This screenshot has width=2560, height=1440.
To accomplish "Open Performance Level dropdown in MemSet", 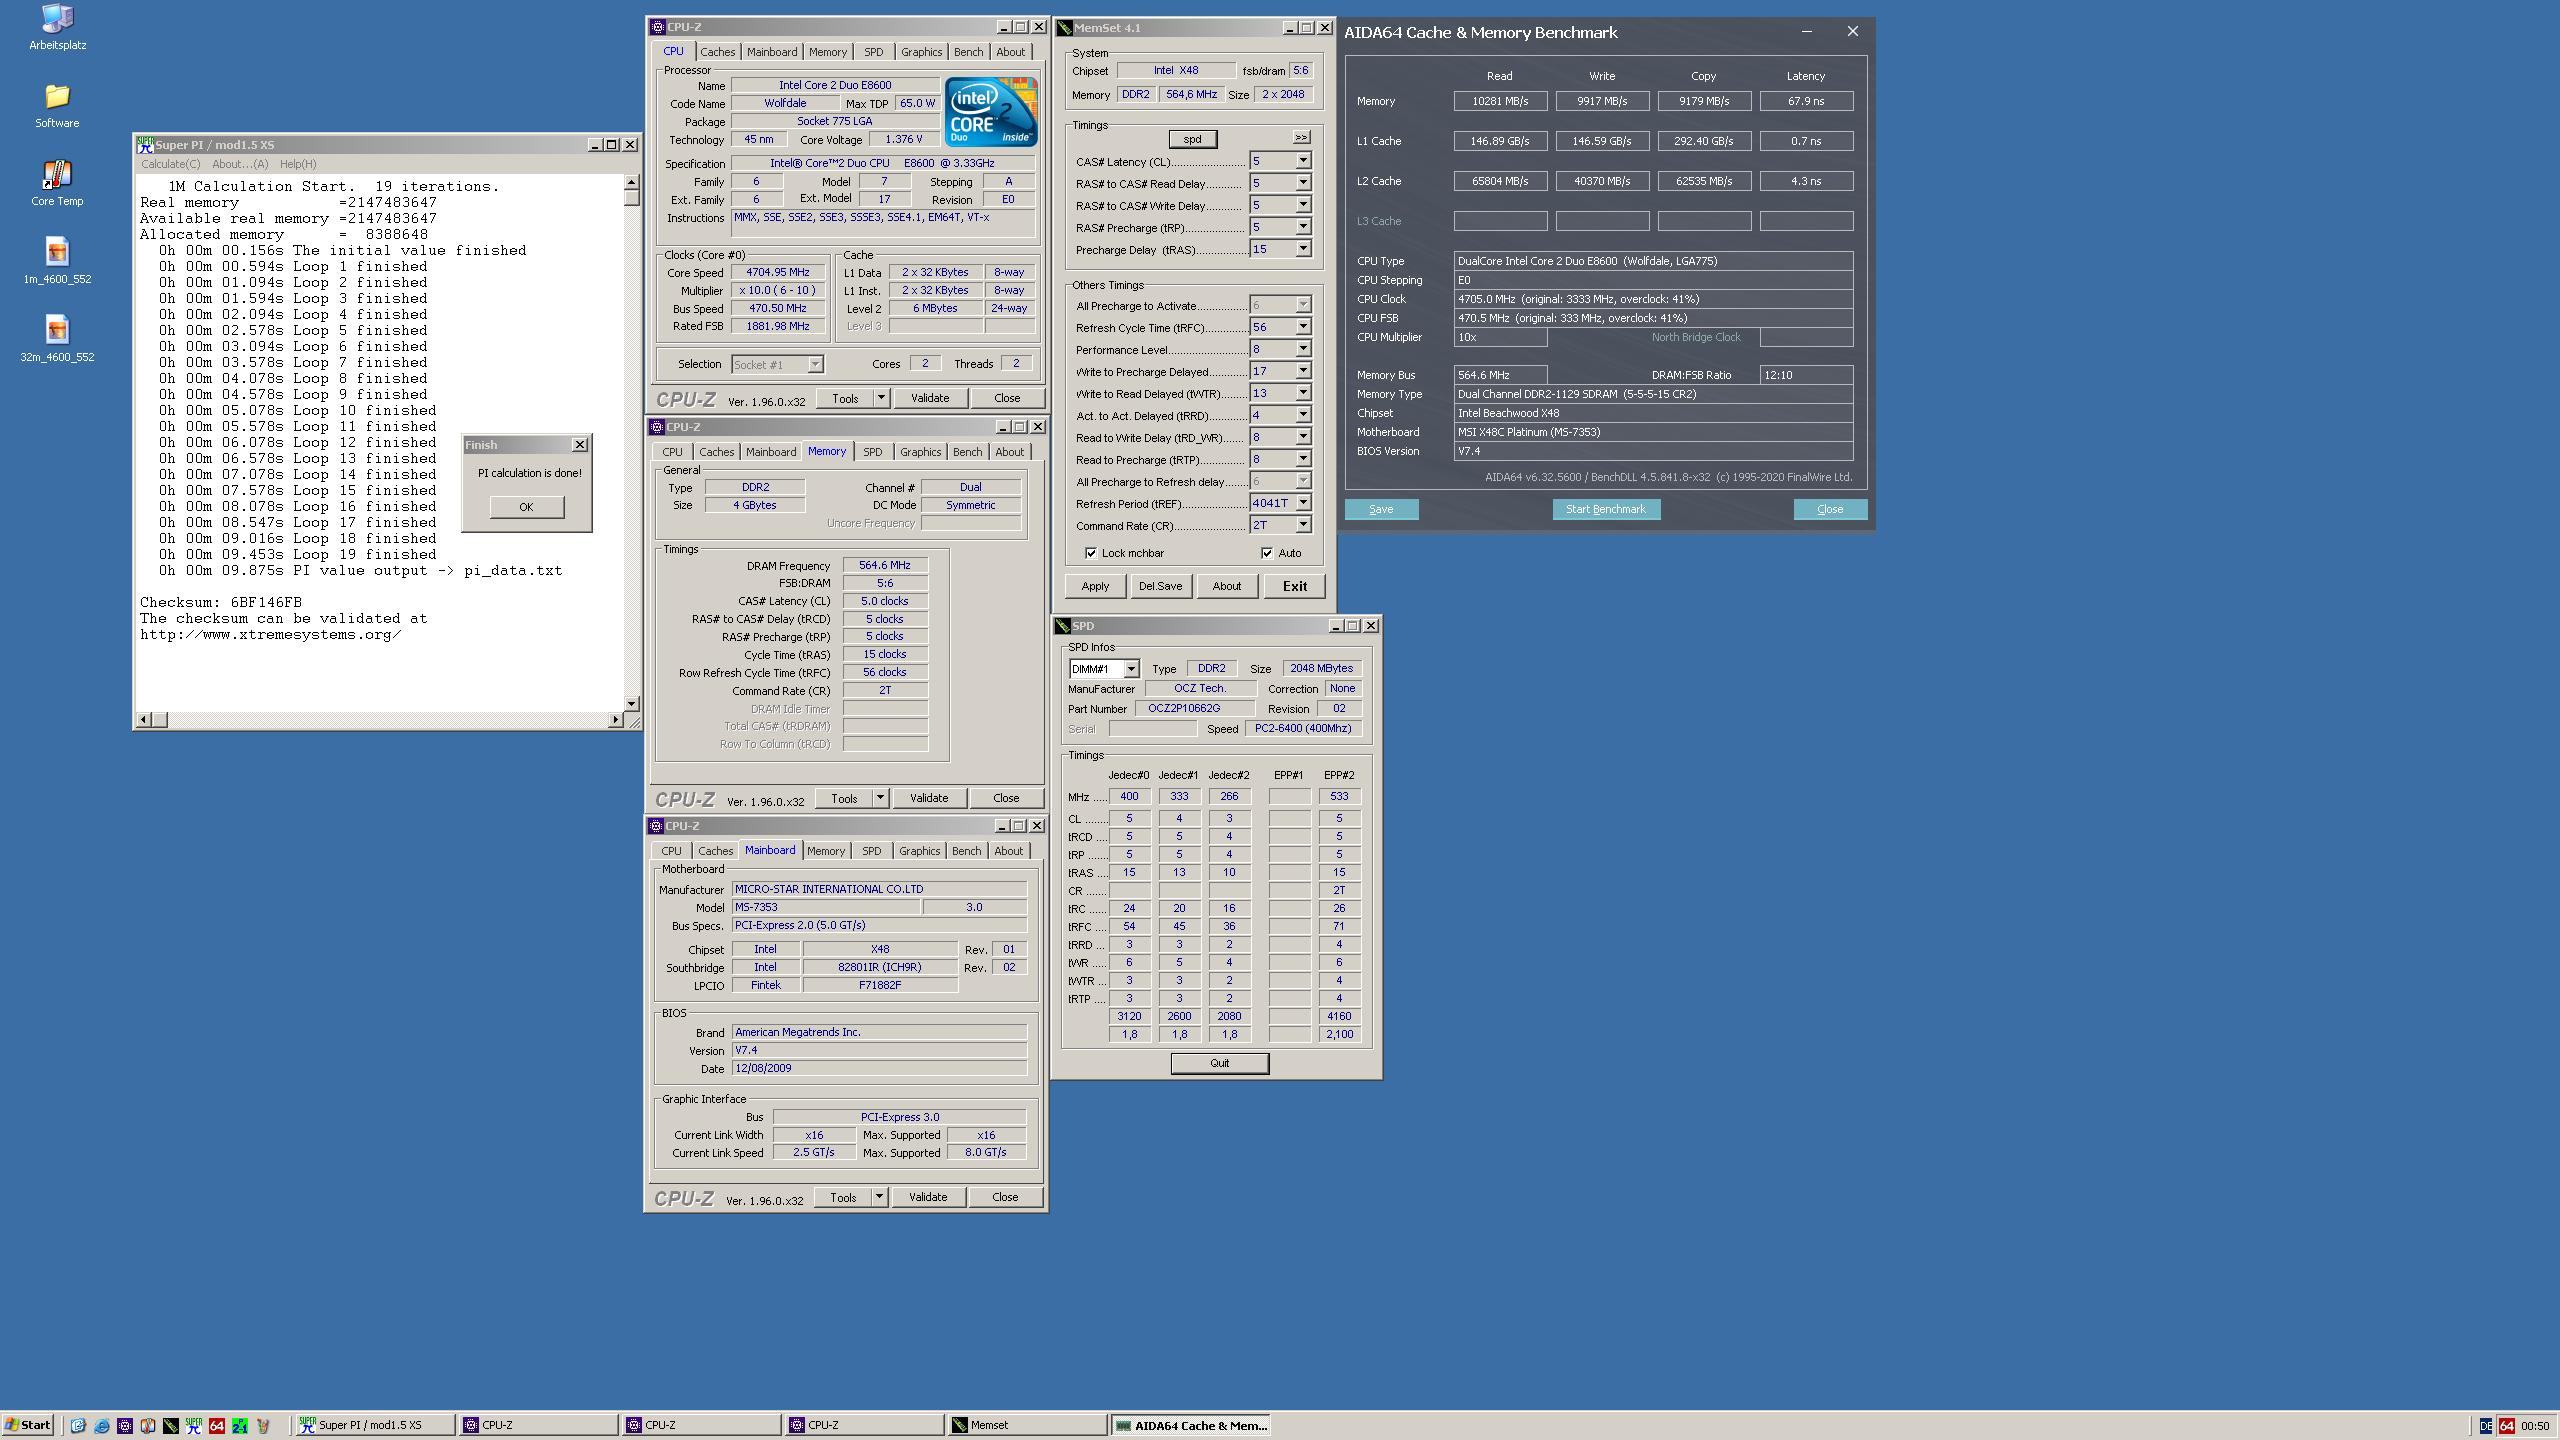I will 1303,349.
